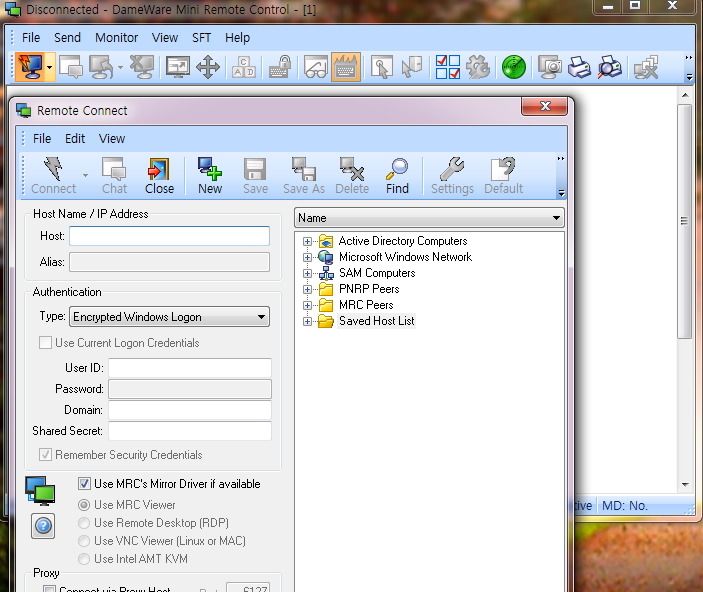Click main window vertical scrollbar thumb

click(684, 222)
